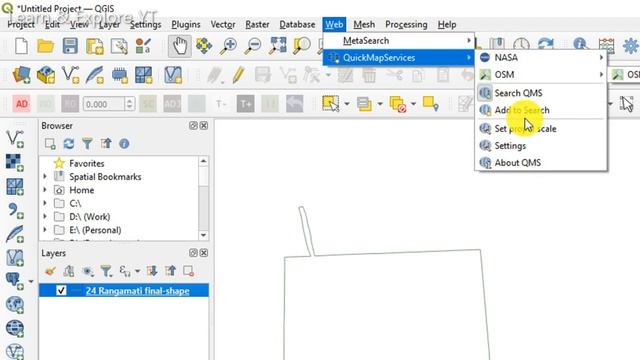Viewport: 640px width, 360px height.
Task: Activate the Pan Map hand tool
Action: [x=180, y=46]
